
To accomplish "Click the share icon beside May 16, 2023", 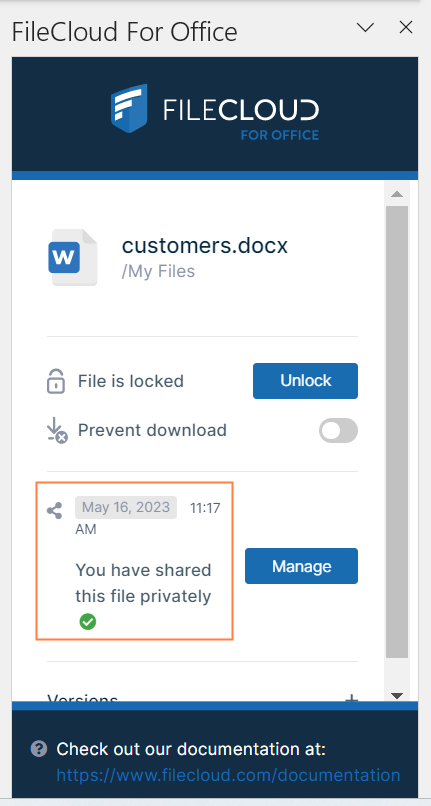I will click(55, 511).
